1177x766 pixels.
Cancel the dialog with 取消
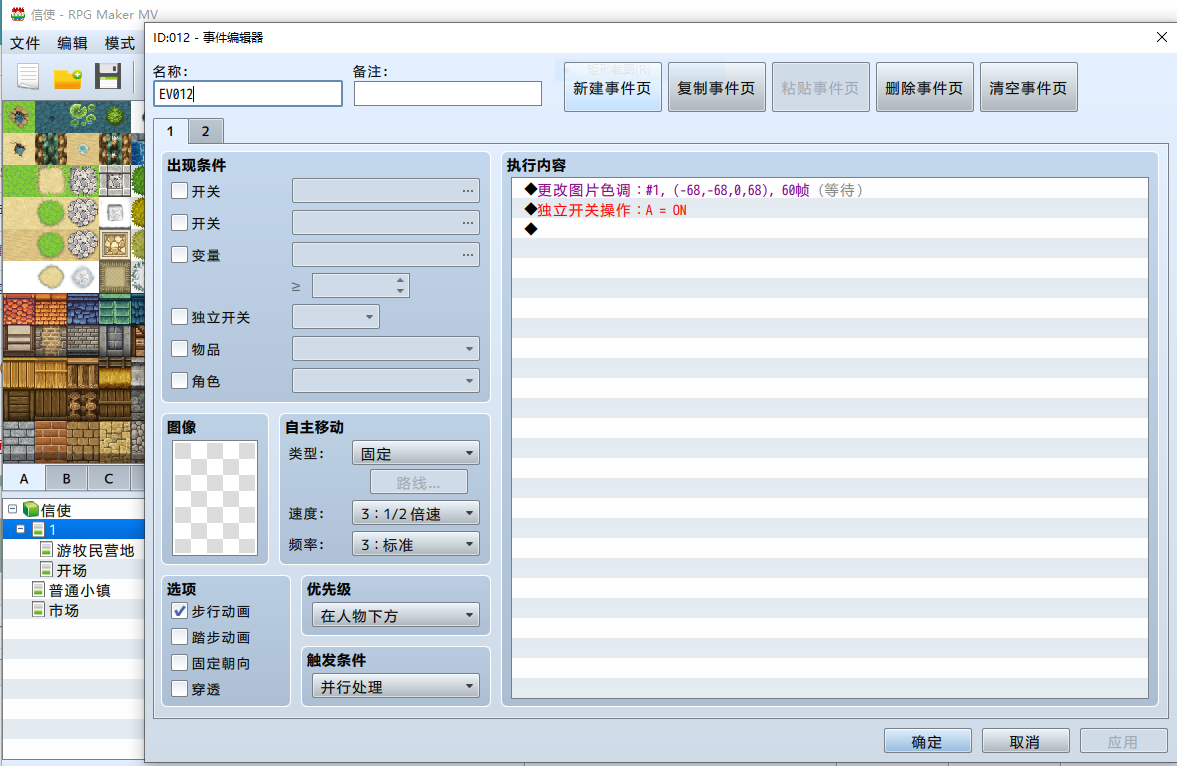coord(1025,741)
